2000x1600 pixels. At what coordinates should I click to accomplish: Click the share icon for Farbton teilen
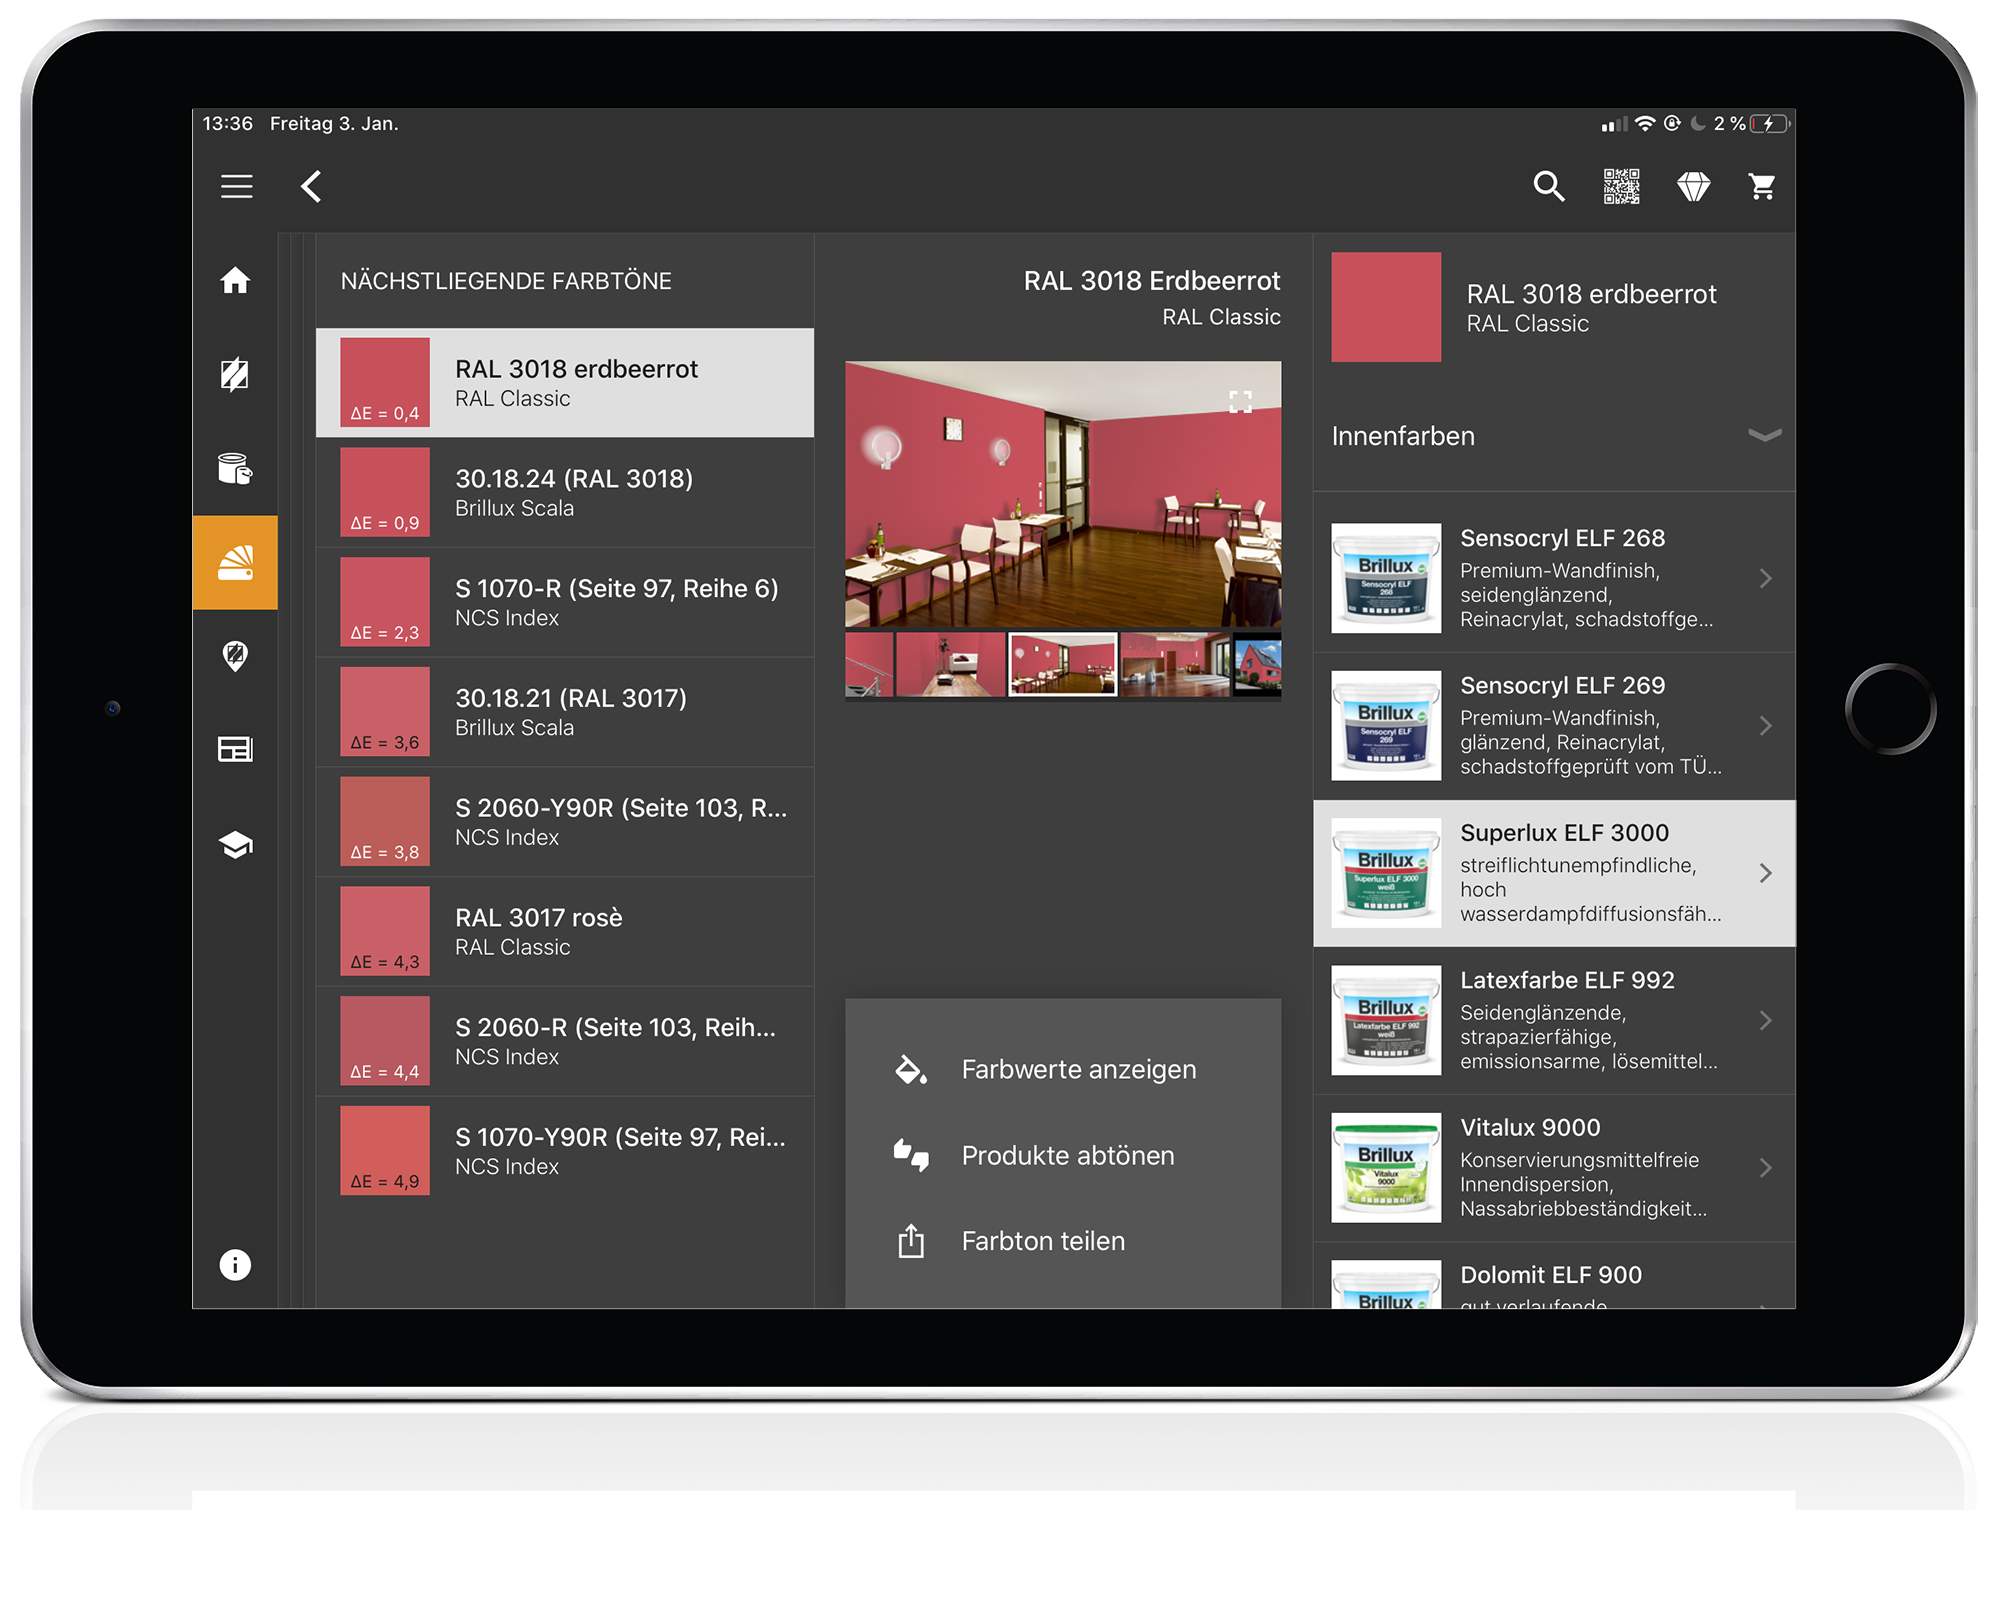click(x=910, y=1241)
